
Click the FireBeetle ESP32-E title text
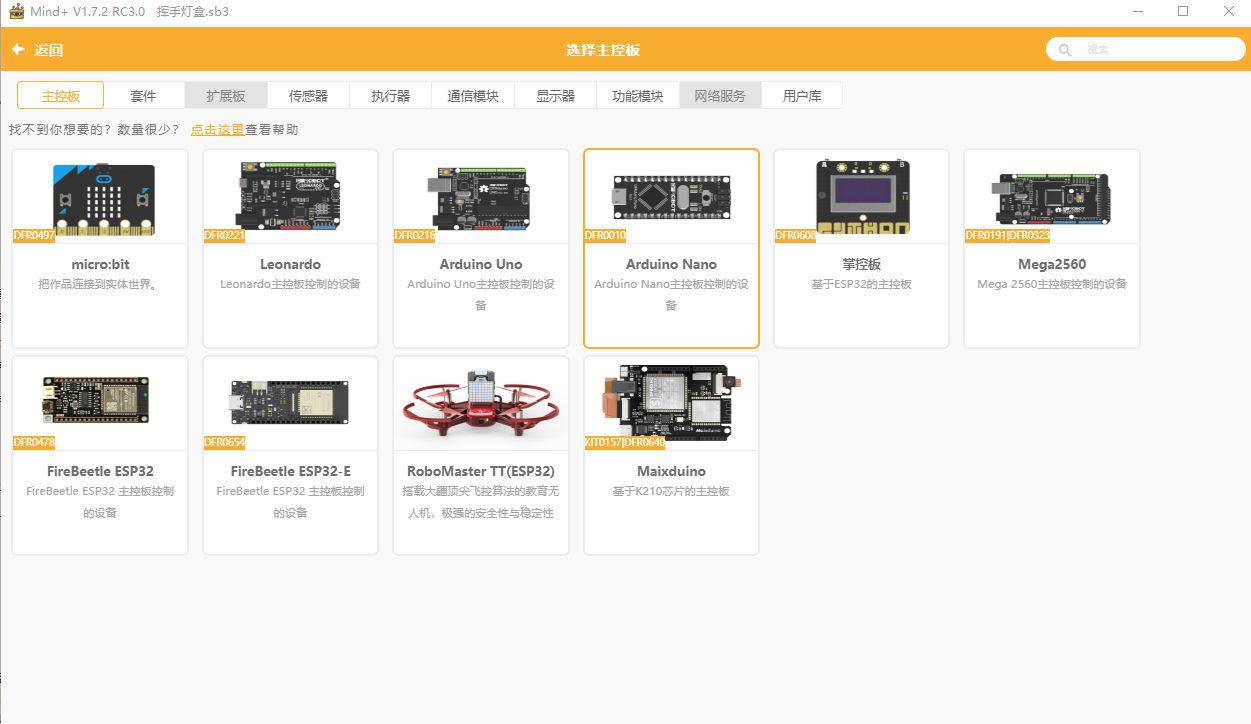(290, 471)
